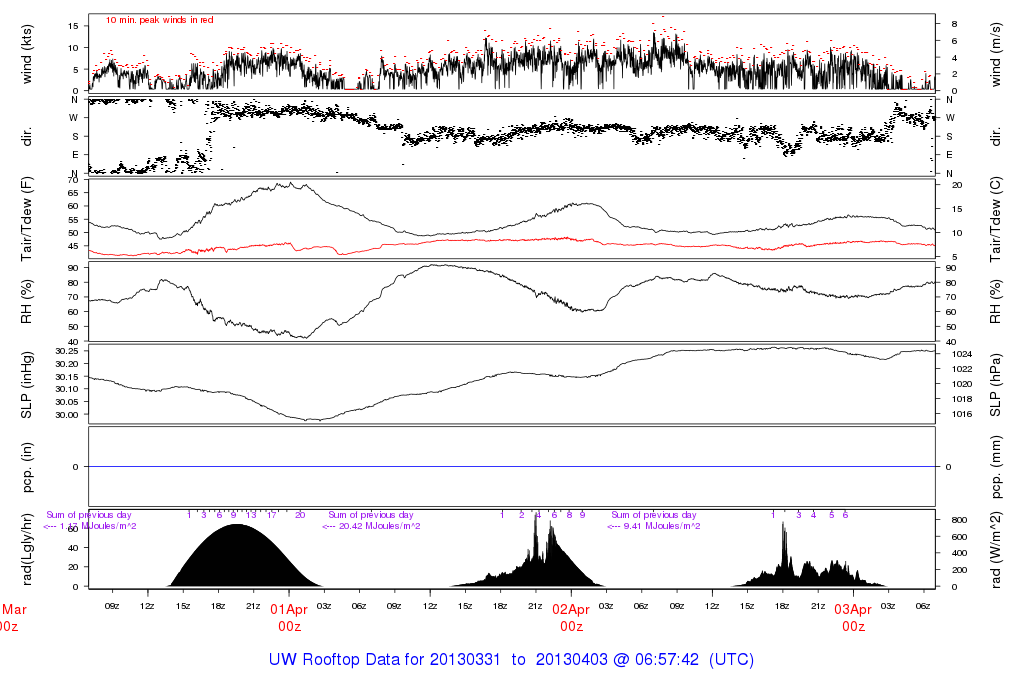Click the 'UW Rooftop Data' chart title
The width and height of the screenshot is (1024, 700).
tap(511, 660)
